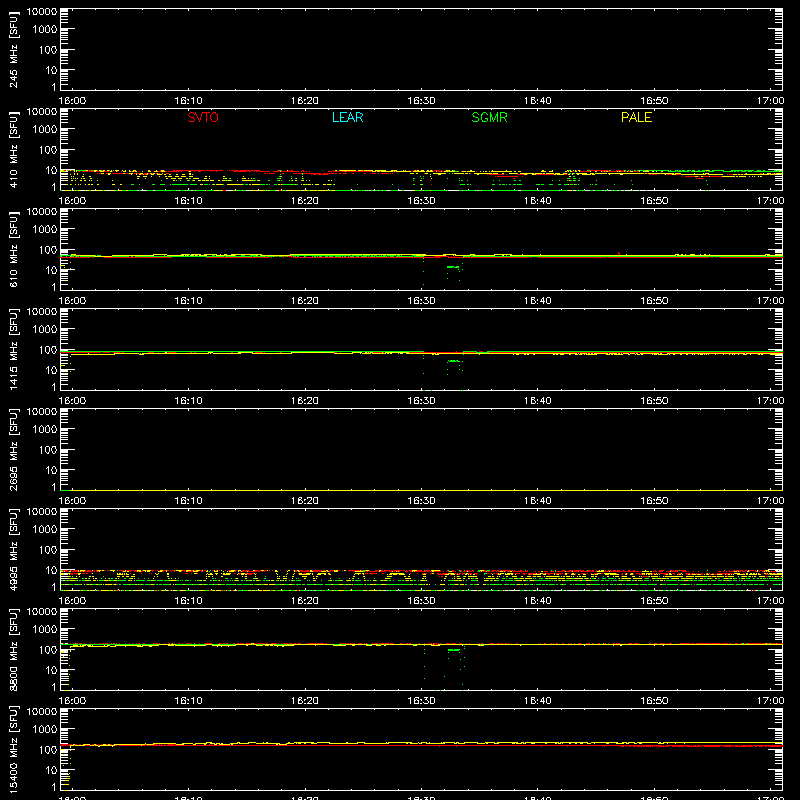This screenshot has height=800, width=800.
Task: Click the yellow PALE station label
Action: coord(636,117)
